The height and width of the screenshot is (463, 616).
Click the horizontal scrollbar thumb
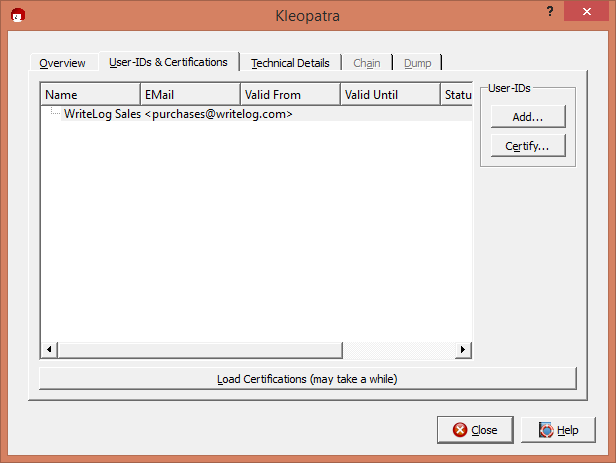(x=200, y=350)
